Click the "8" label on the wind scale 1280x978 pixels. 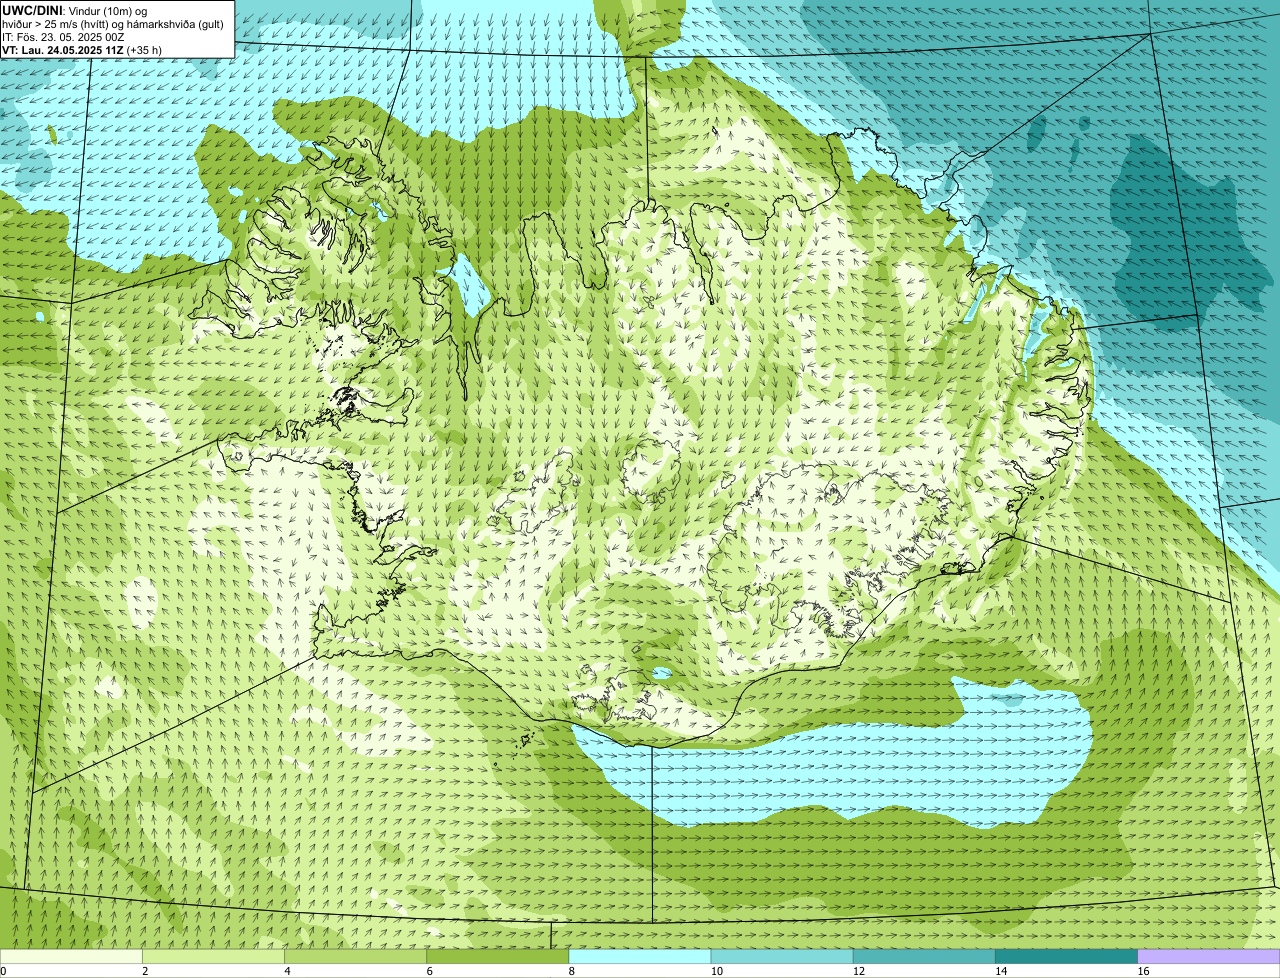pos(572,971)
